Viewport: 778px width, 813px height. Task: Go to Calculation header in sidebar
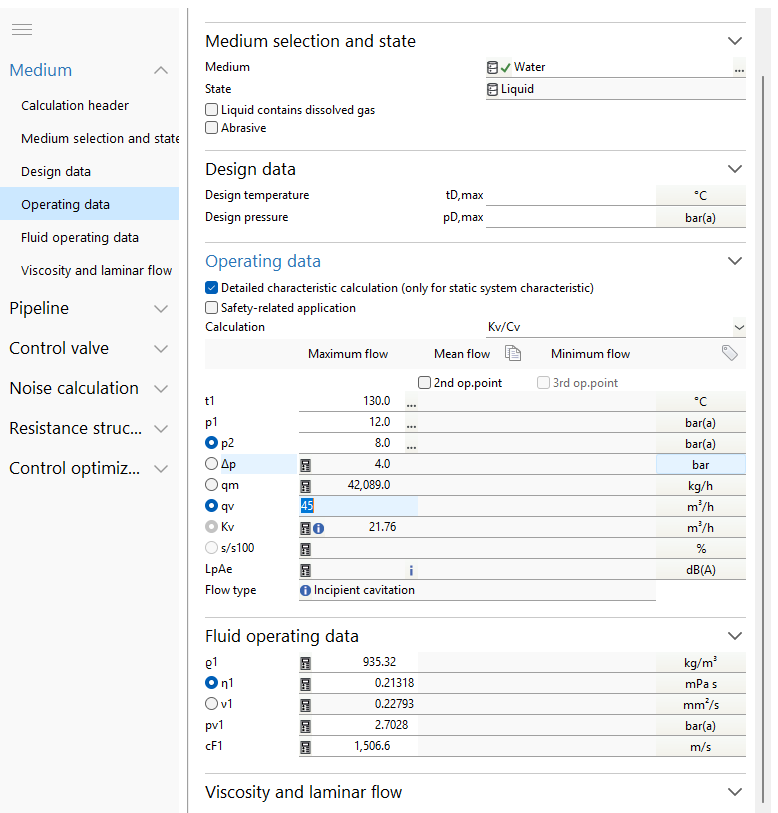tap(75, 106)
